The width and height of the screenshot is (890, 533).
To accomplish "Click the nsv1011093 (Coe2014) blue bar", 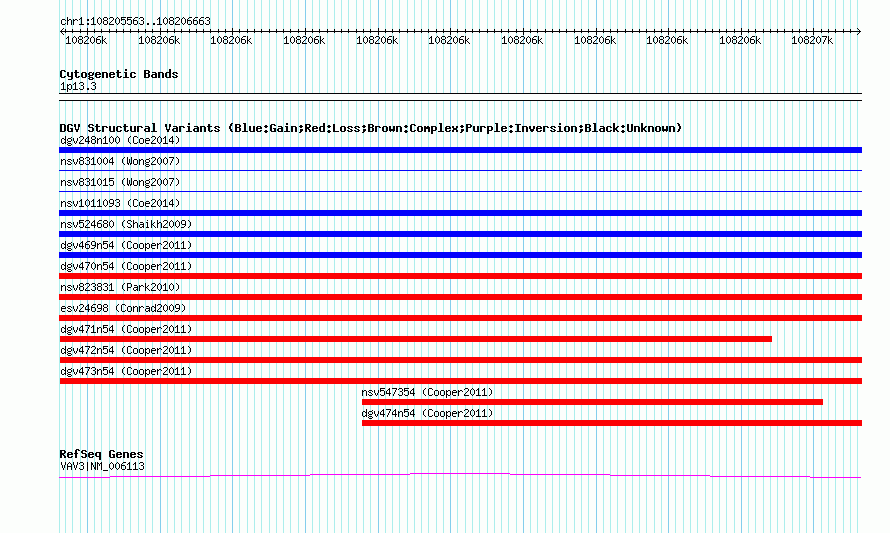I will (x=460, y=213).
